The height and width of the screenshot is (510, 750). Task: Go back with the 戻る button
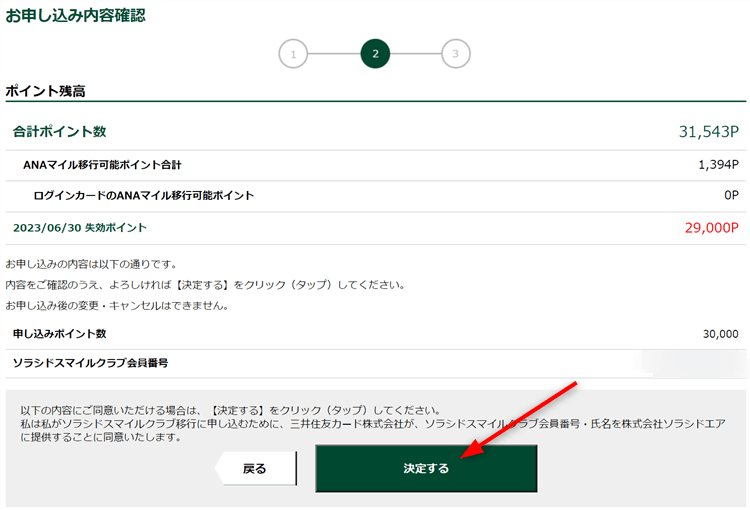[255, 468]
